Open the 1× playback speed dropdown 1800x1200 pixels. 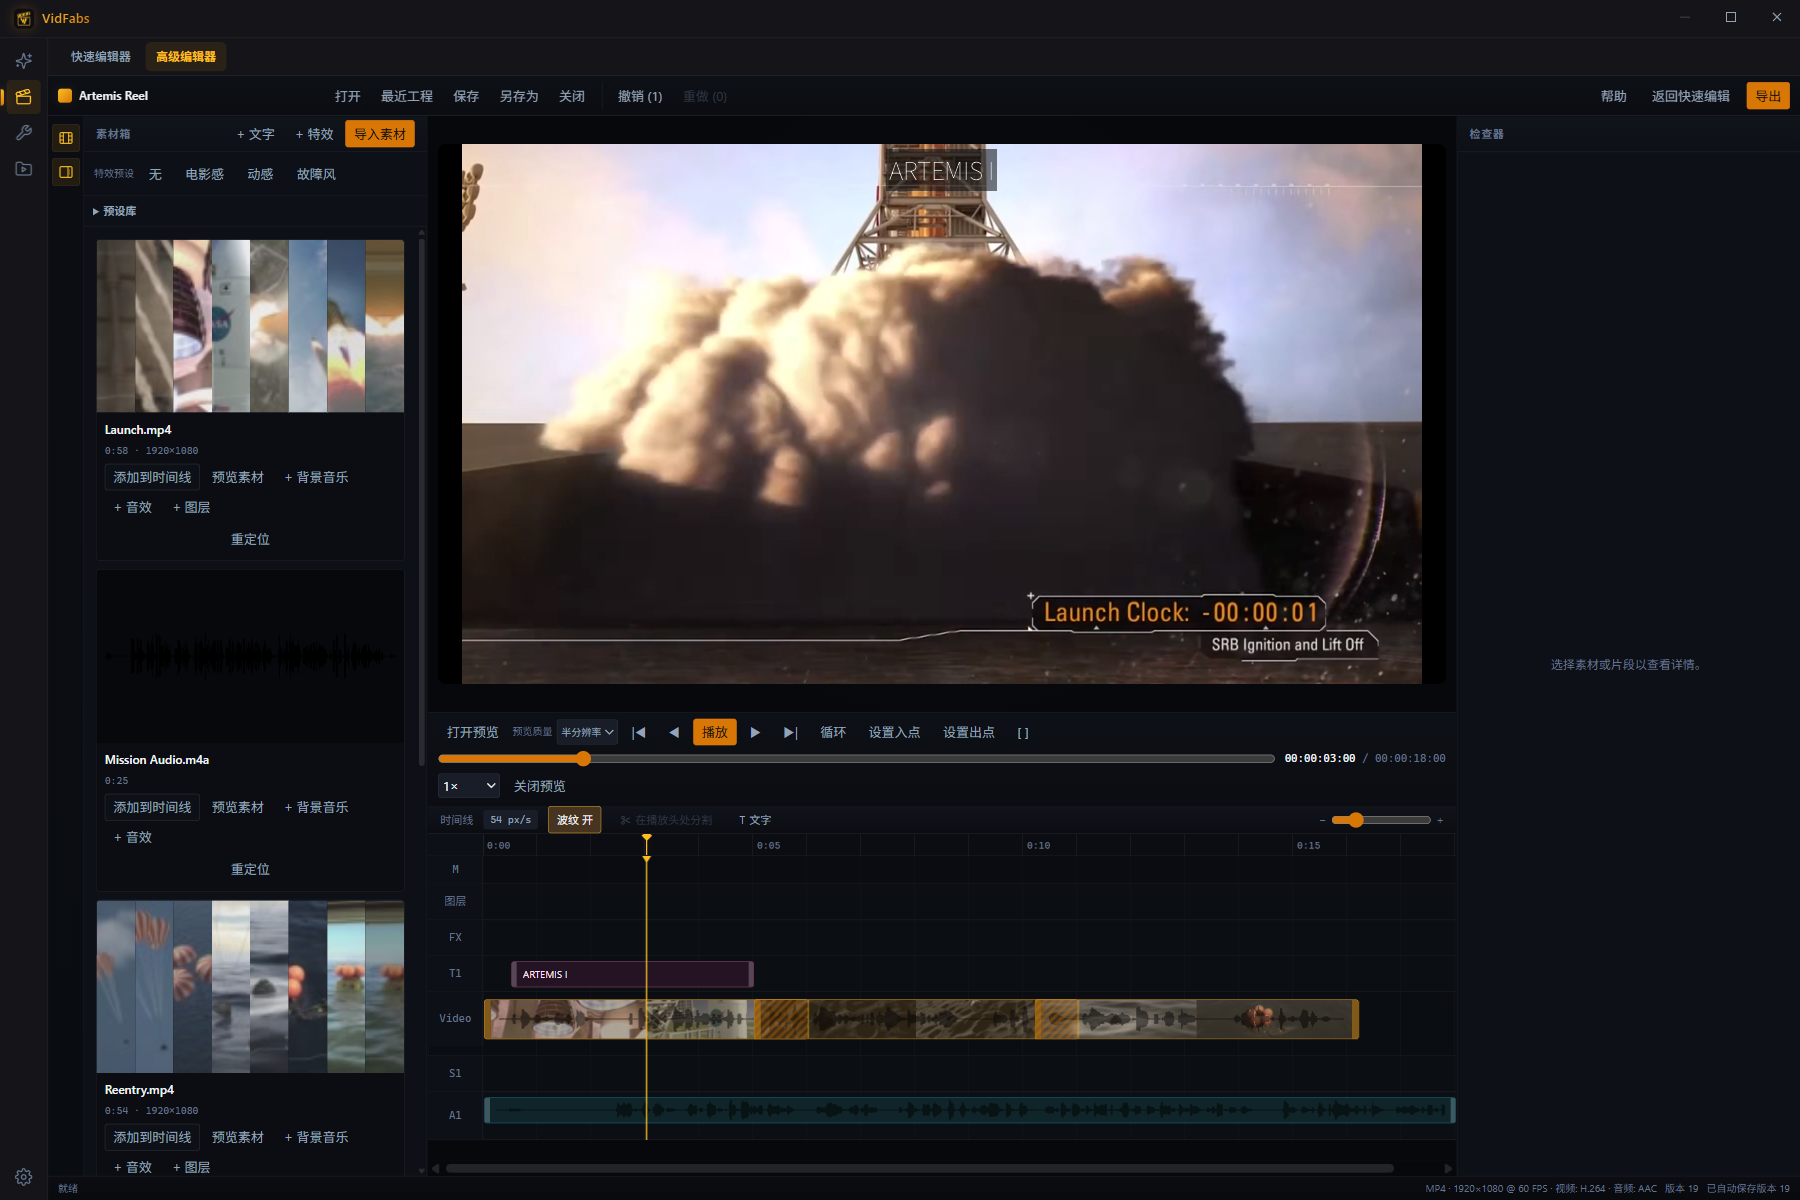click(x=469, y=786)
